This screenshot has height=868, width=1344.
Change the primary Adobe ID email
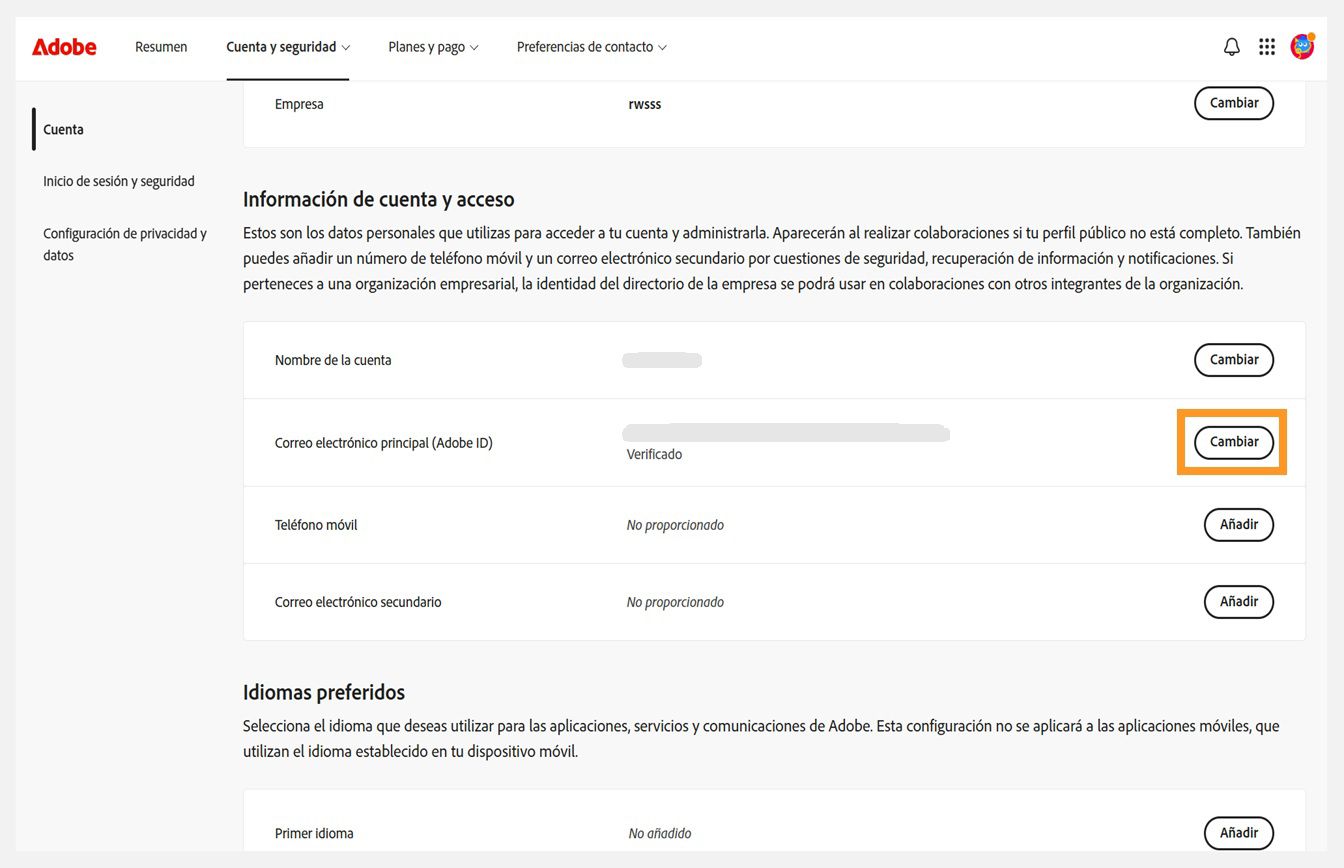point(1233,441)
